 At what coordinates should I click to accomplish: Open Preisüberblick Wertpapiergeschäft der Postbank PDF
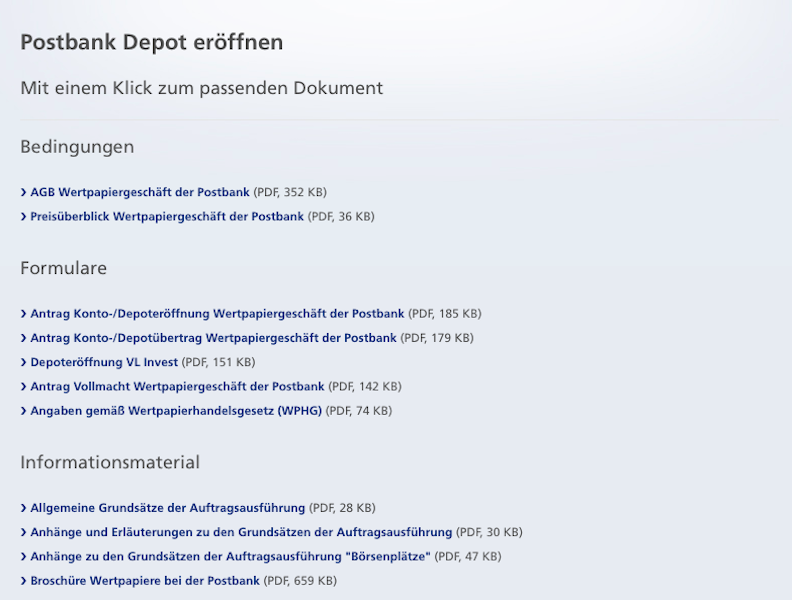167,217
